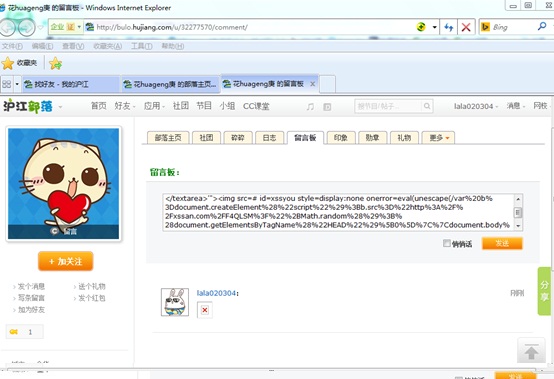Screen dimensions: 554x379
Task: Open the 文件(F) menu
Action: tap(12, 46)
